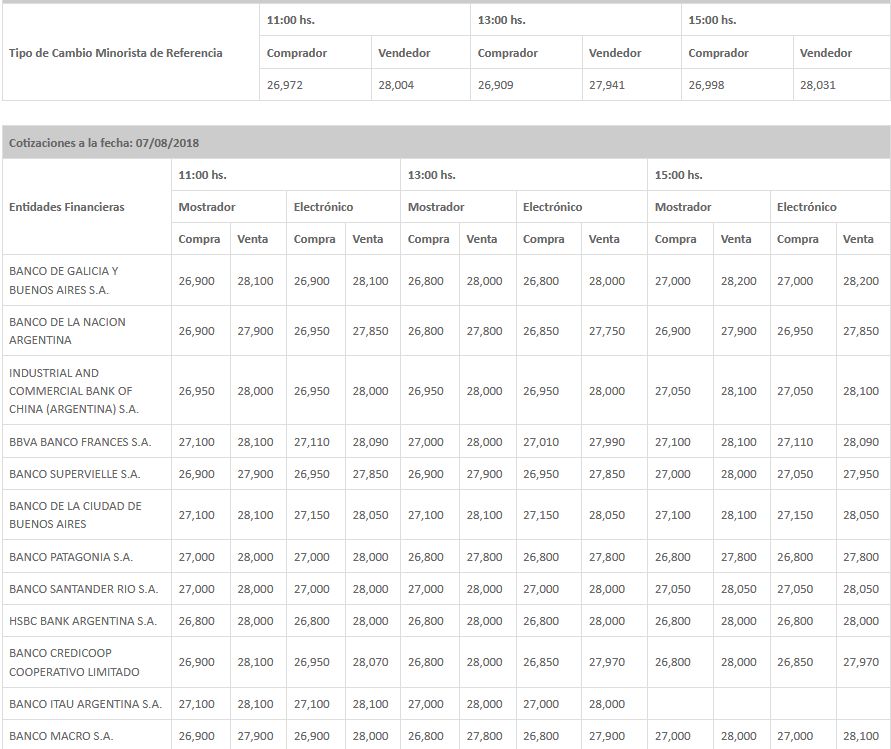Click '15:00 hs.' header in the reference table
891x749 pixels.
[713, 20]
